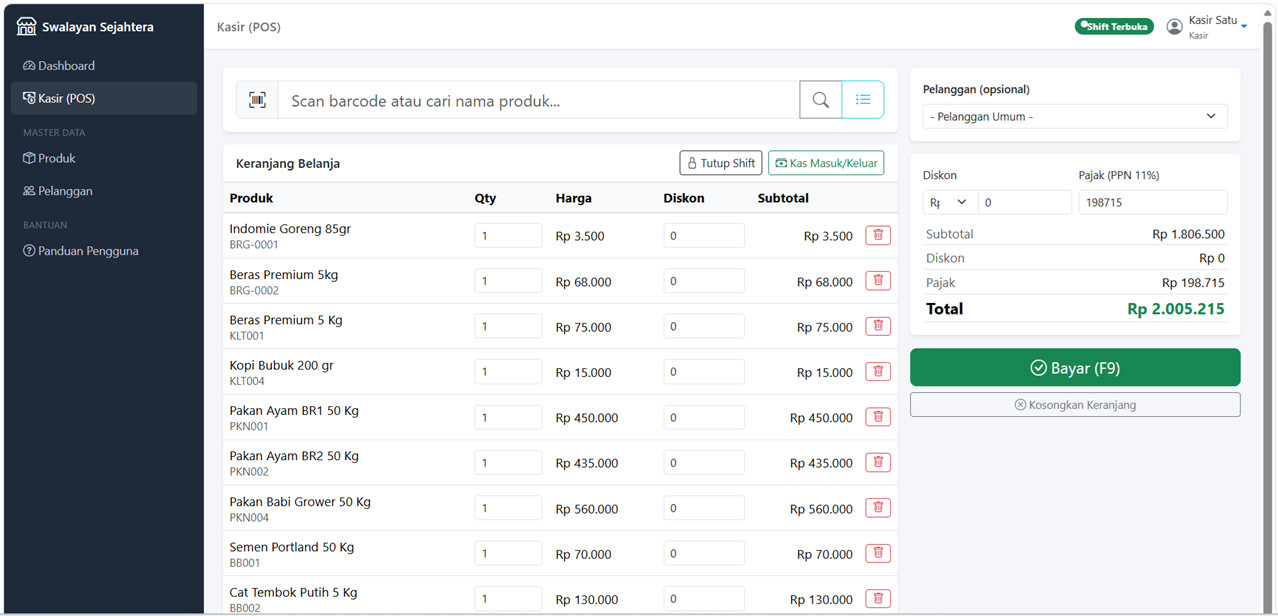
Task: Go to Produk under Master Data
Action: pos(104,158)
